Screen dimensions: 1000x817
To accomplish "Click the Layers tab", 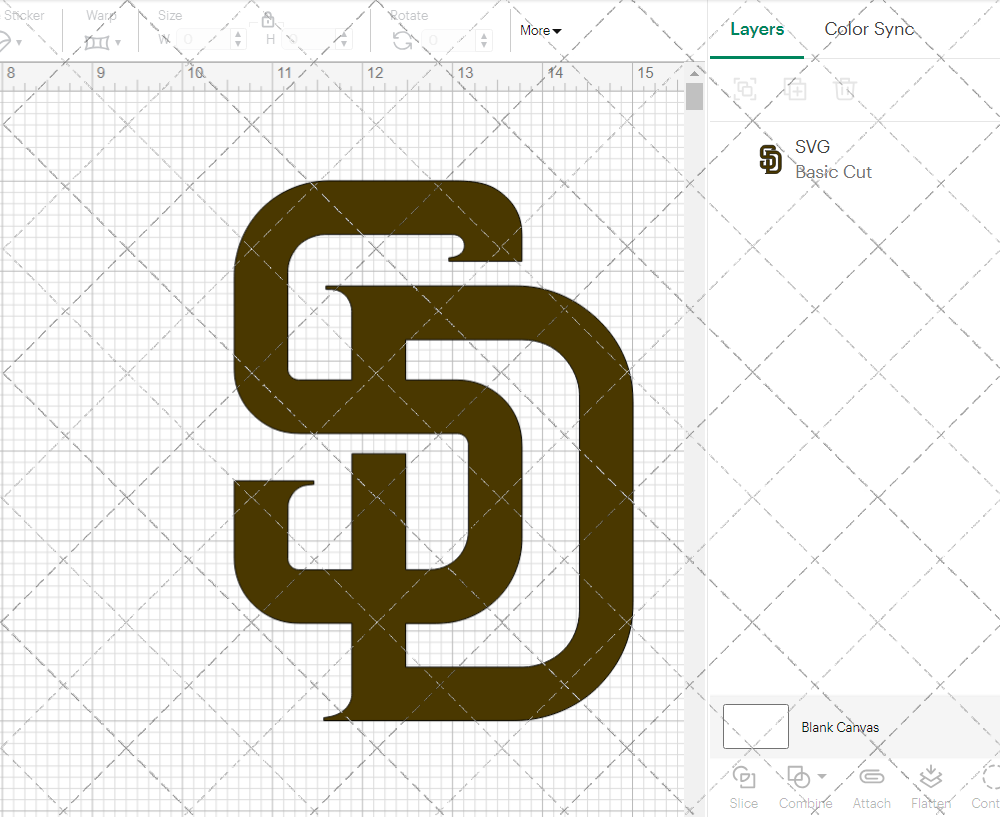I will [757, 29].
